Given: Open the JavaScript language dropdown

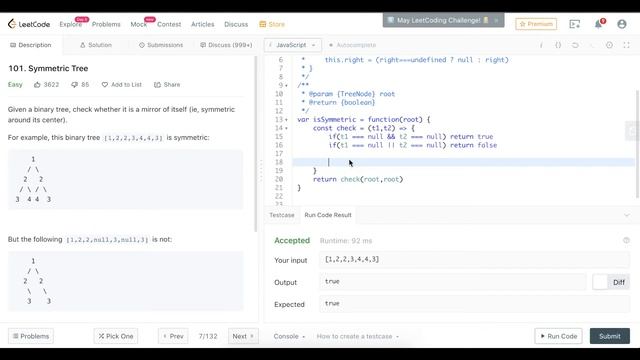Looking at the screenshot, I should (293, 45).
